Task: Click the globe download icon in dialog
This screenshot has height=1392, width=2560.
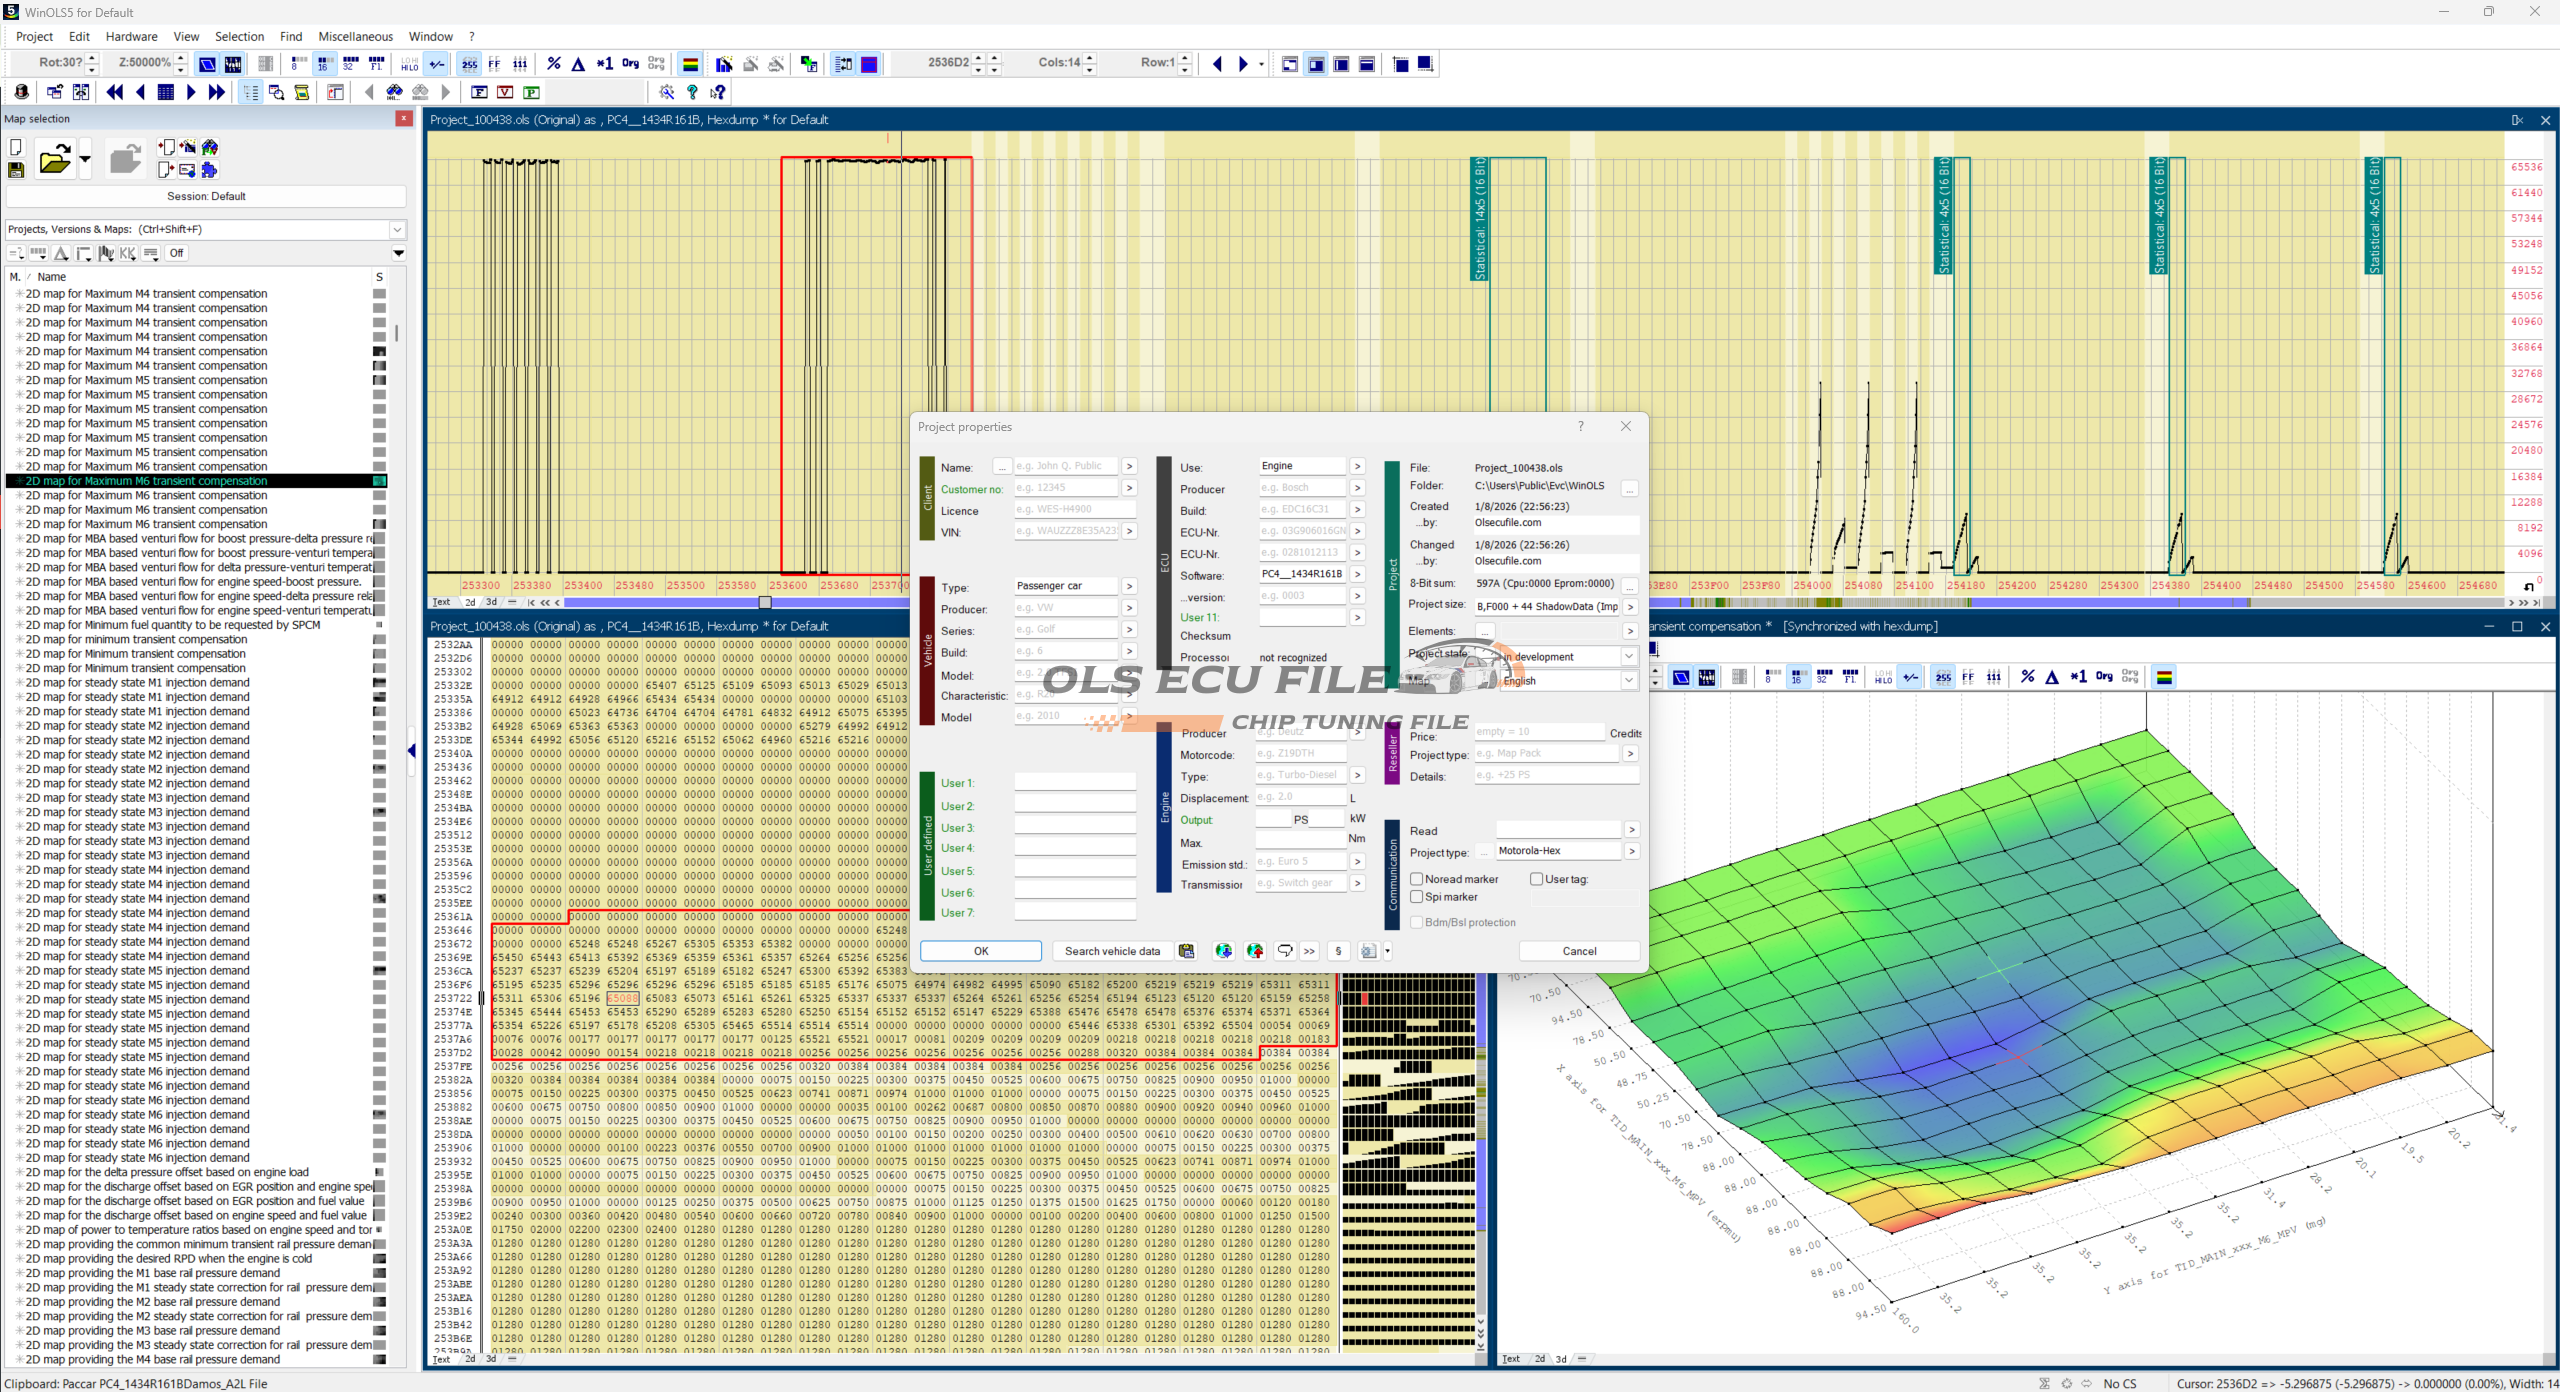Action: pyautogui.click(x=1223, y=951)
